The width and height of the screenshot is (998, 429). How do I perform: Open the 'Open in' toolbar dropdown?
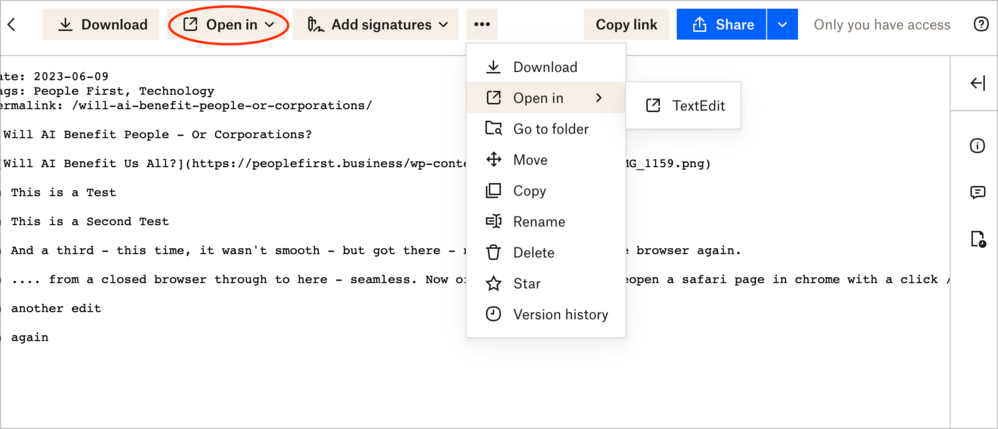228,25
